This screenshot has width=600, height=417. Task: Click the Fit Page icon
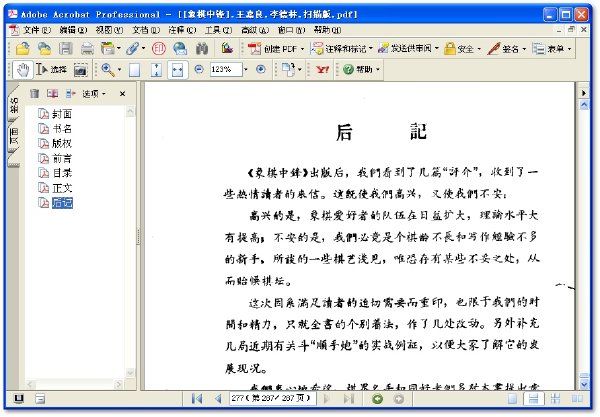point(156,70)
